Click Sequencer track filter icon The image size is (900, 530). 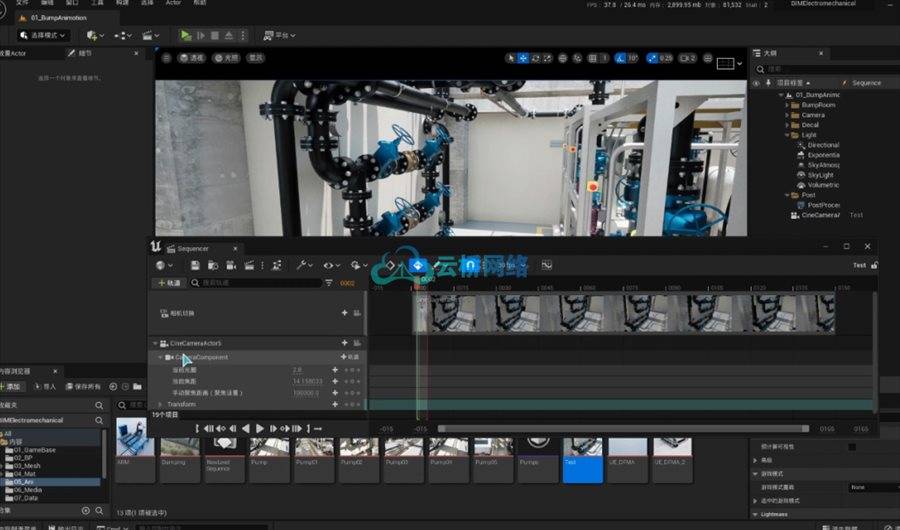[x=329, y=283]
